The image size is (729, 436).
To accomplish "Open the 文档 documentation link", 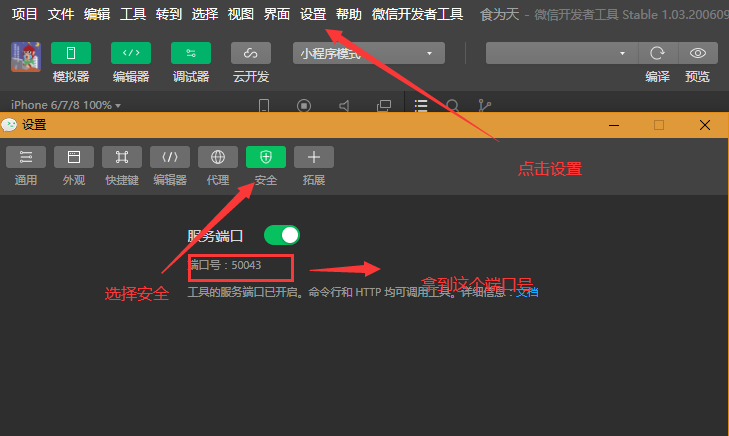I will [527, 292].
